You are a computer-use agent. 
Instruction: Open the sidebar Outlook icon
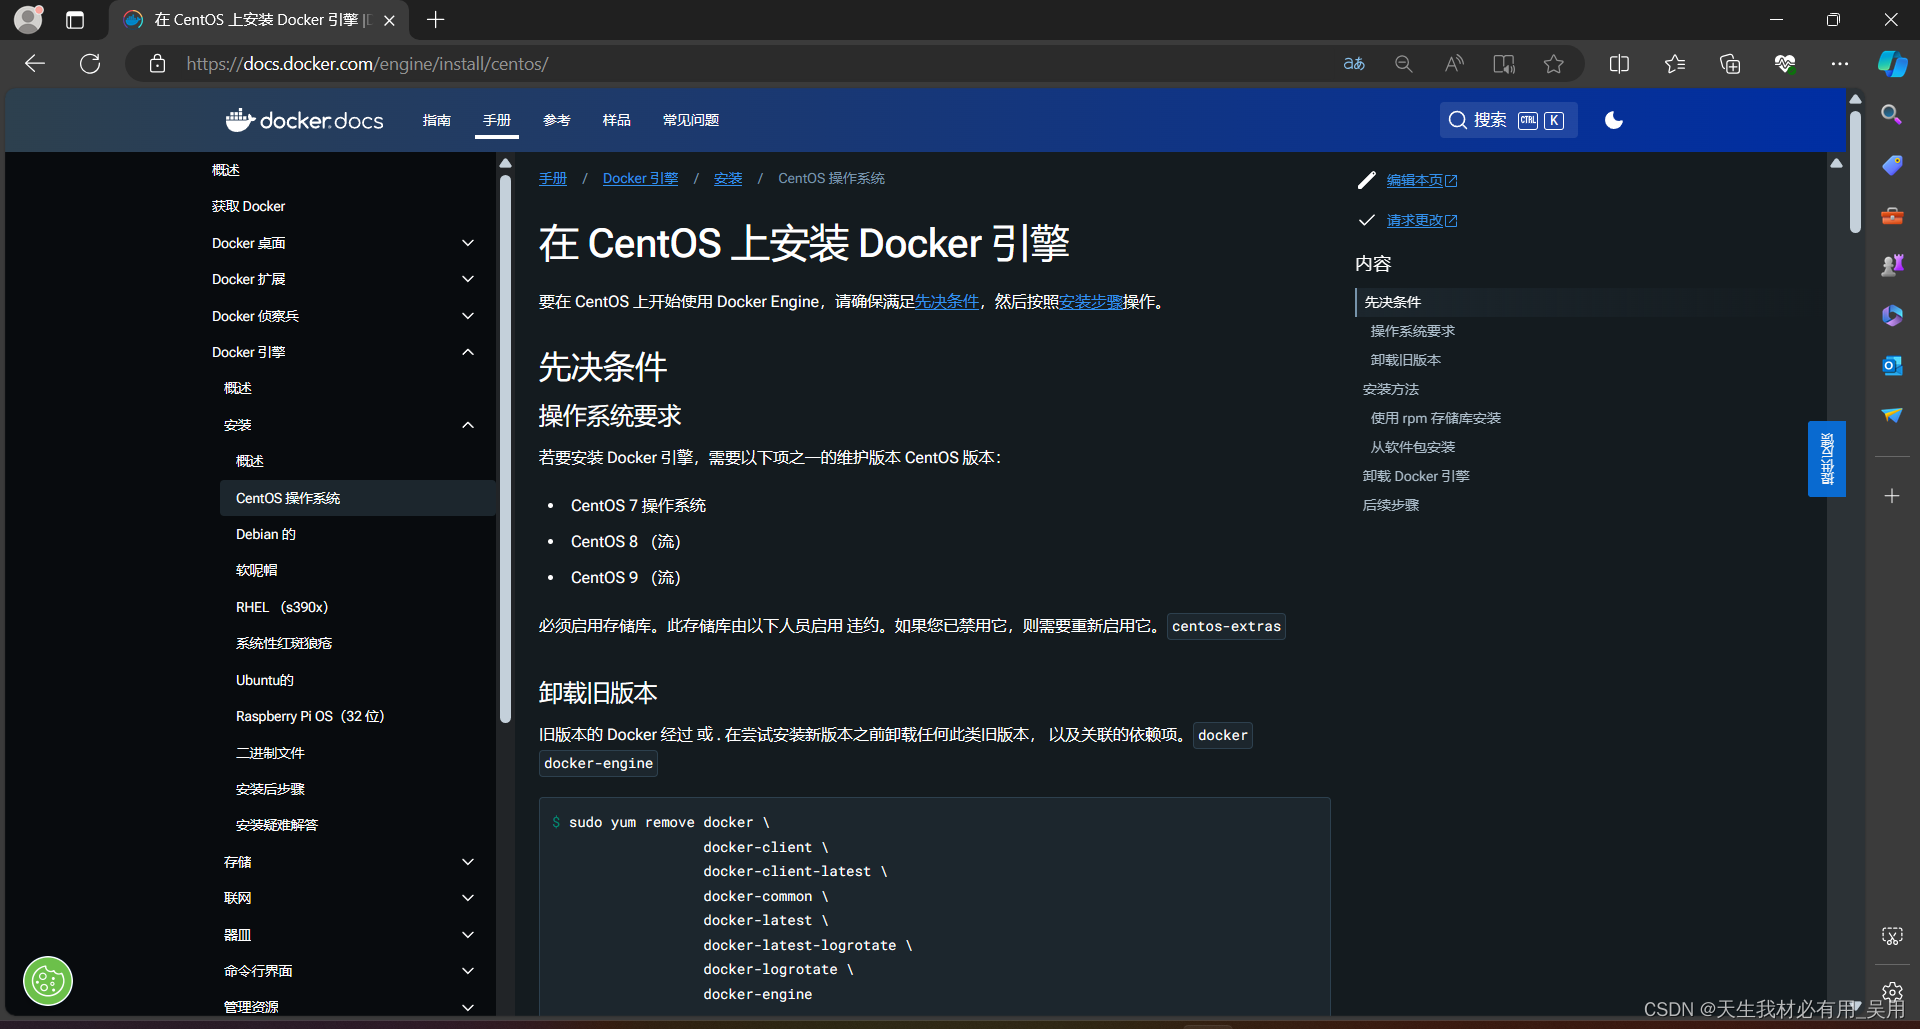(1892, 365)
